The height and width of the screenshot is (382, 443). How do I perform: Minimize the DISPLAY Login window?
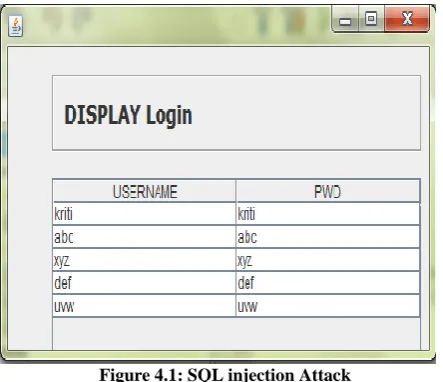(x=345, y=19)
